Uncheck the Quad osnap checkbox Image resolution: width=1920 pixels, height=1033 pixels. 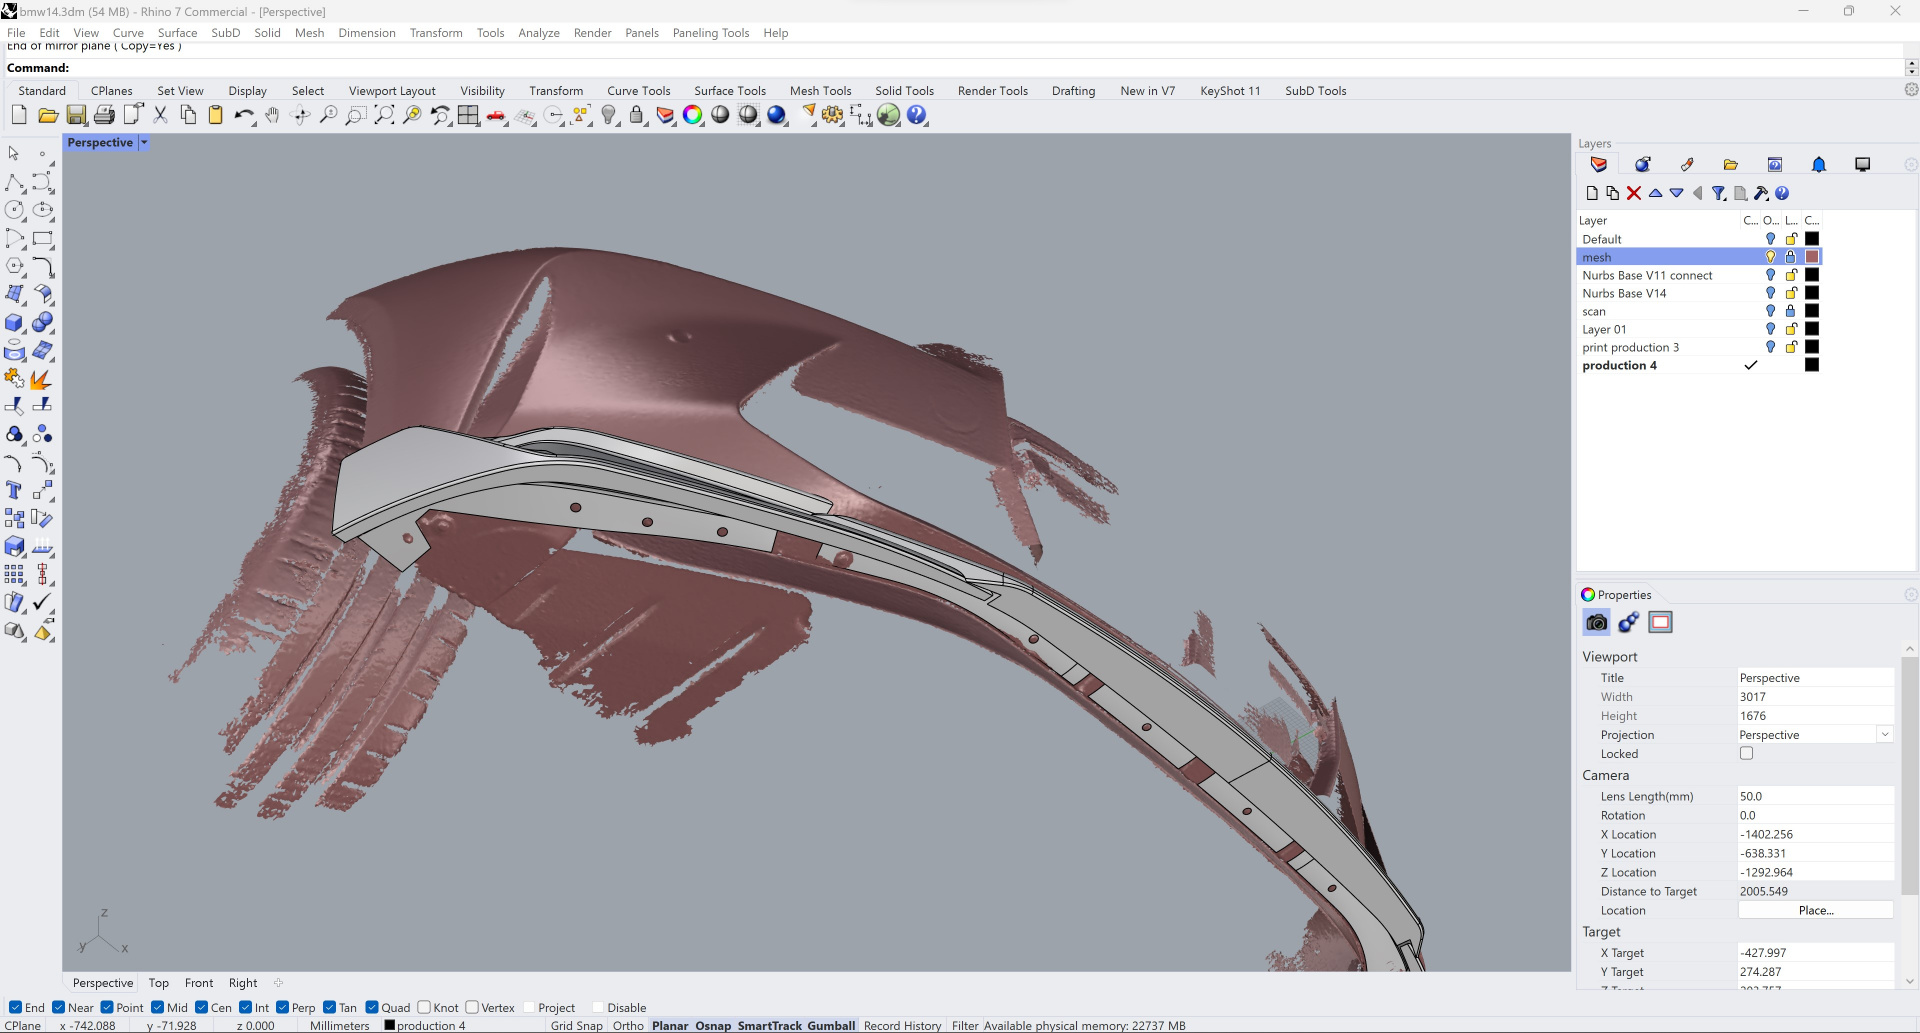[372, 1007]
